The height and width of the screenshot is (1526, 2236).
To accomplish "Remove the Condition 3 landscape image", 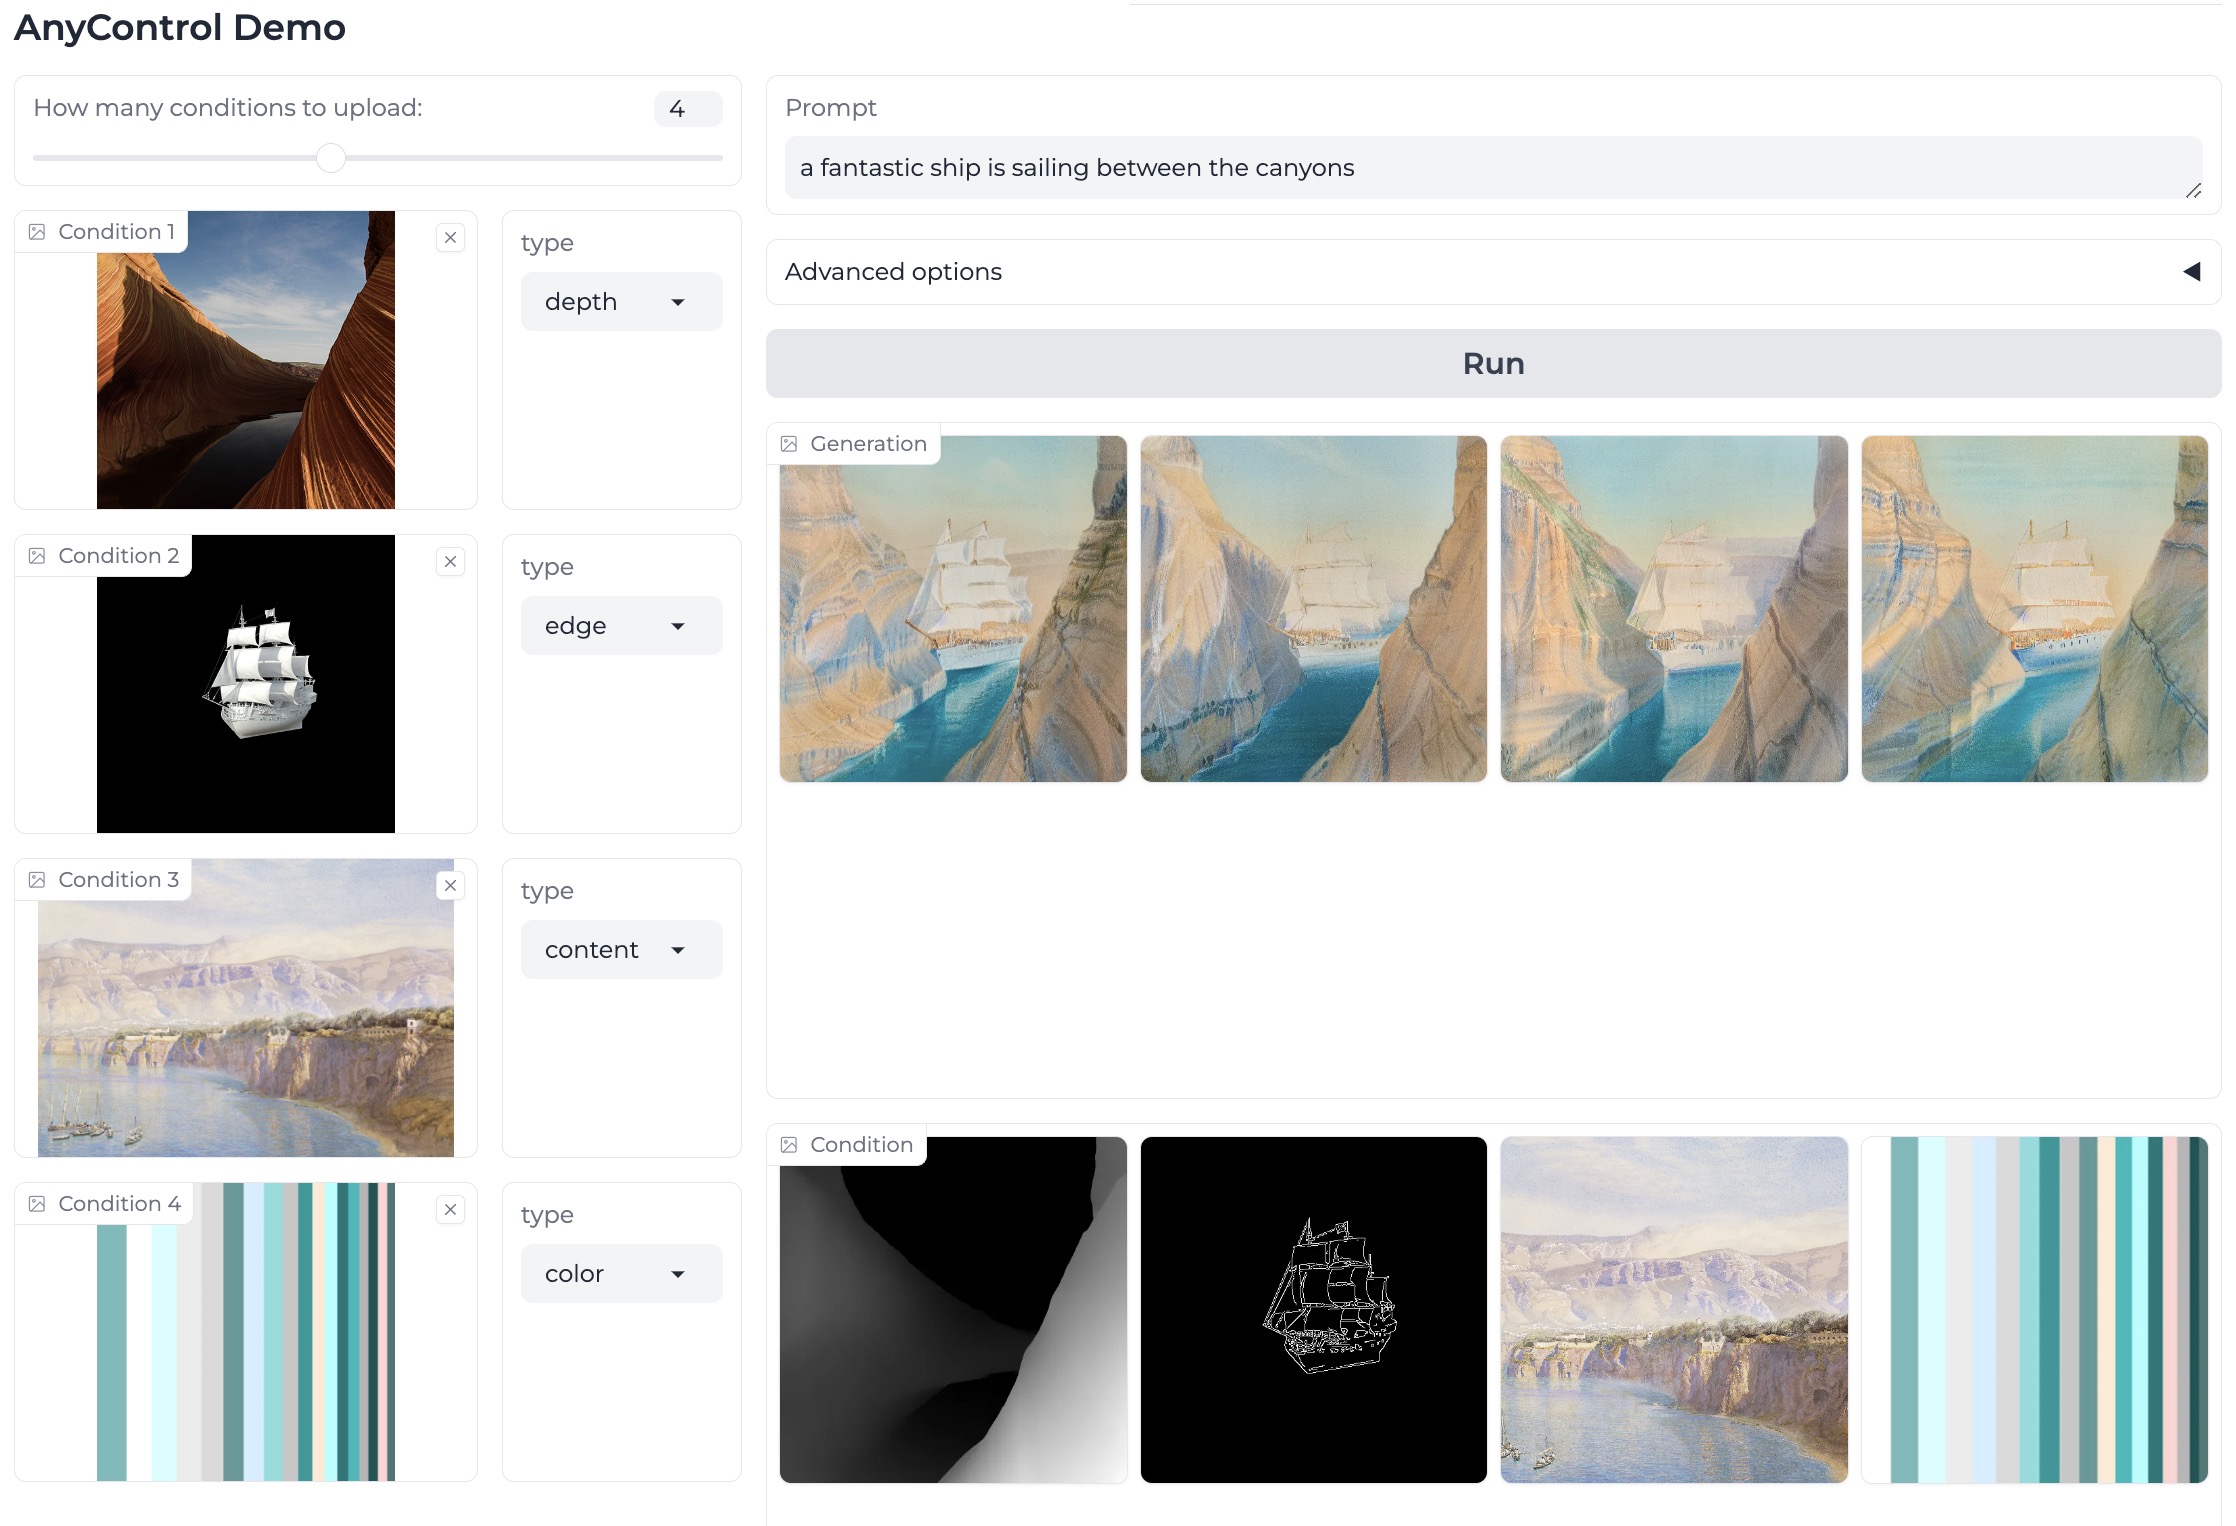I will click(x=450, y=886).
